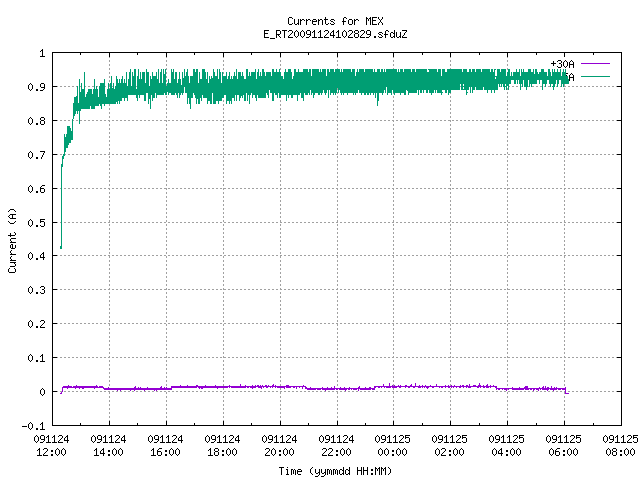
Task: Click the "+30A" legend label
Action: click(562, 64)
